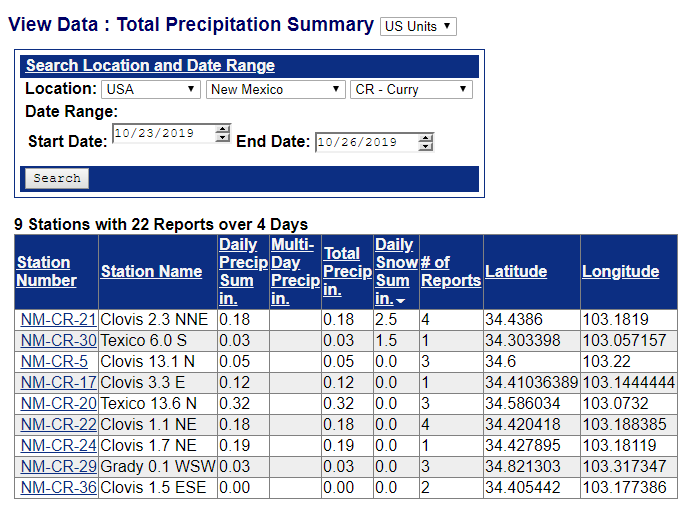
Task: Increase the End Date with up arrow
Action: coord(426,138)
